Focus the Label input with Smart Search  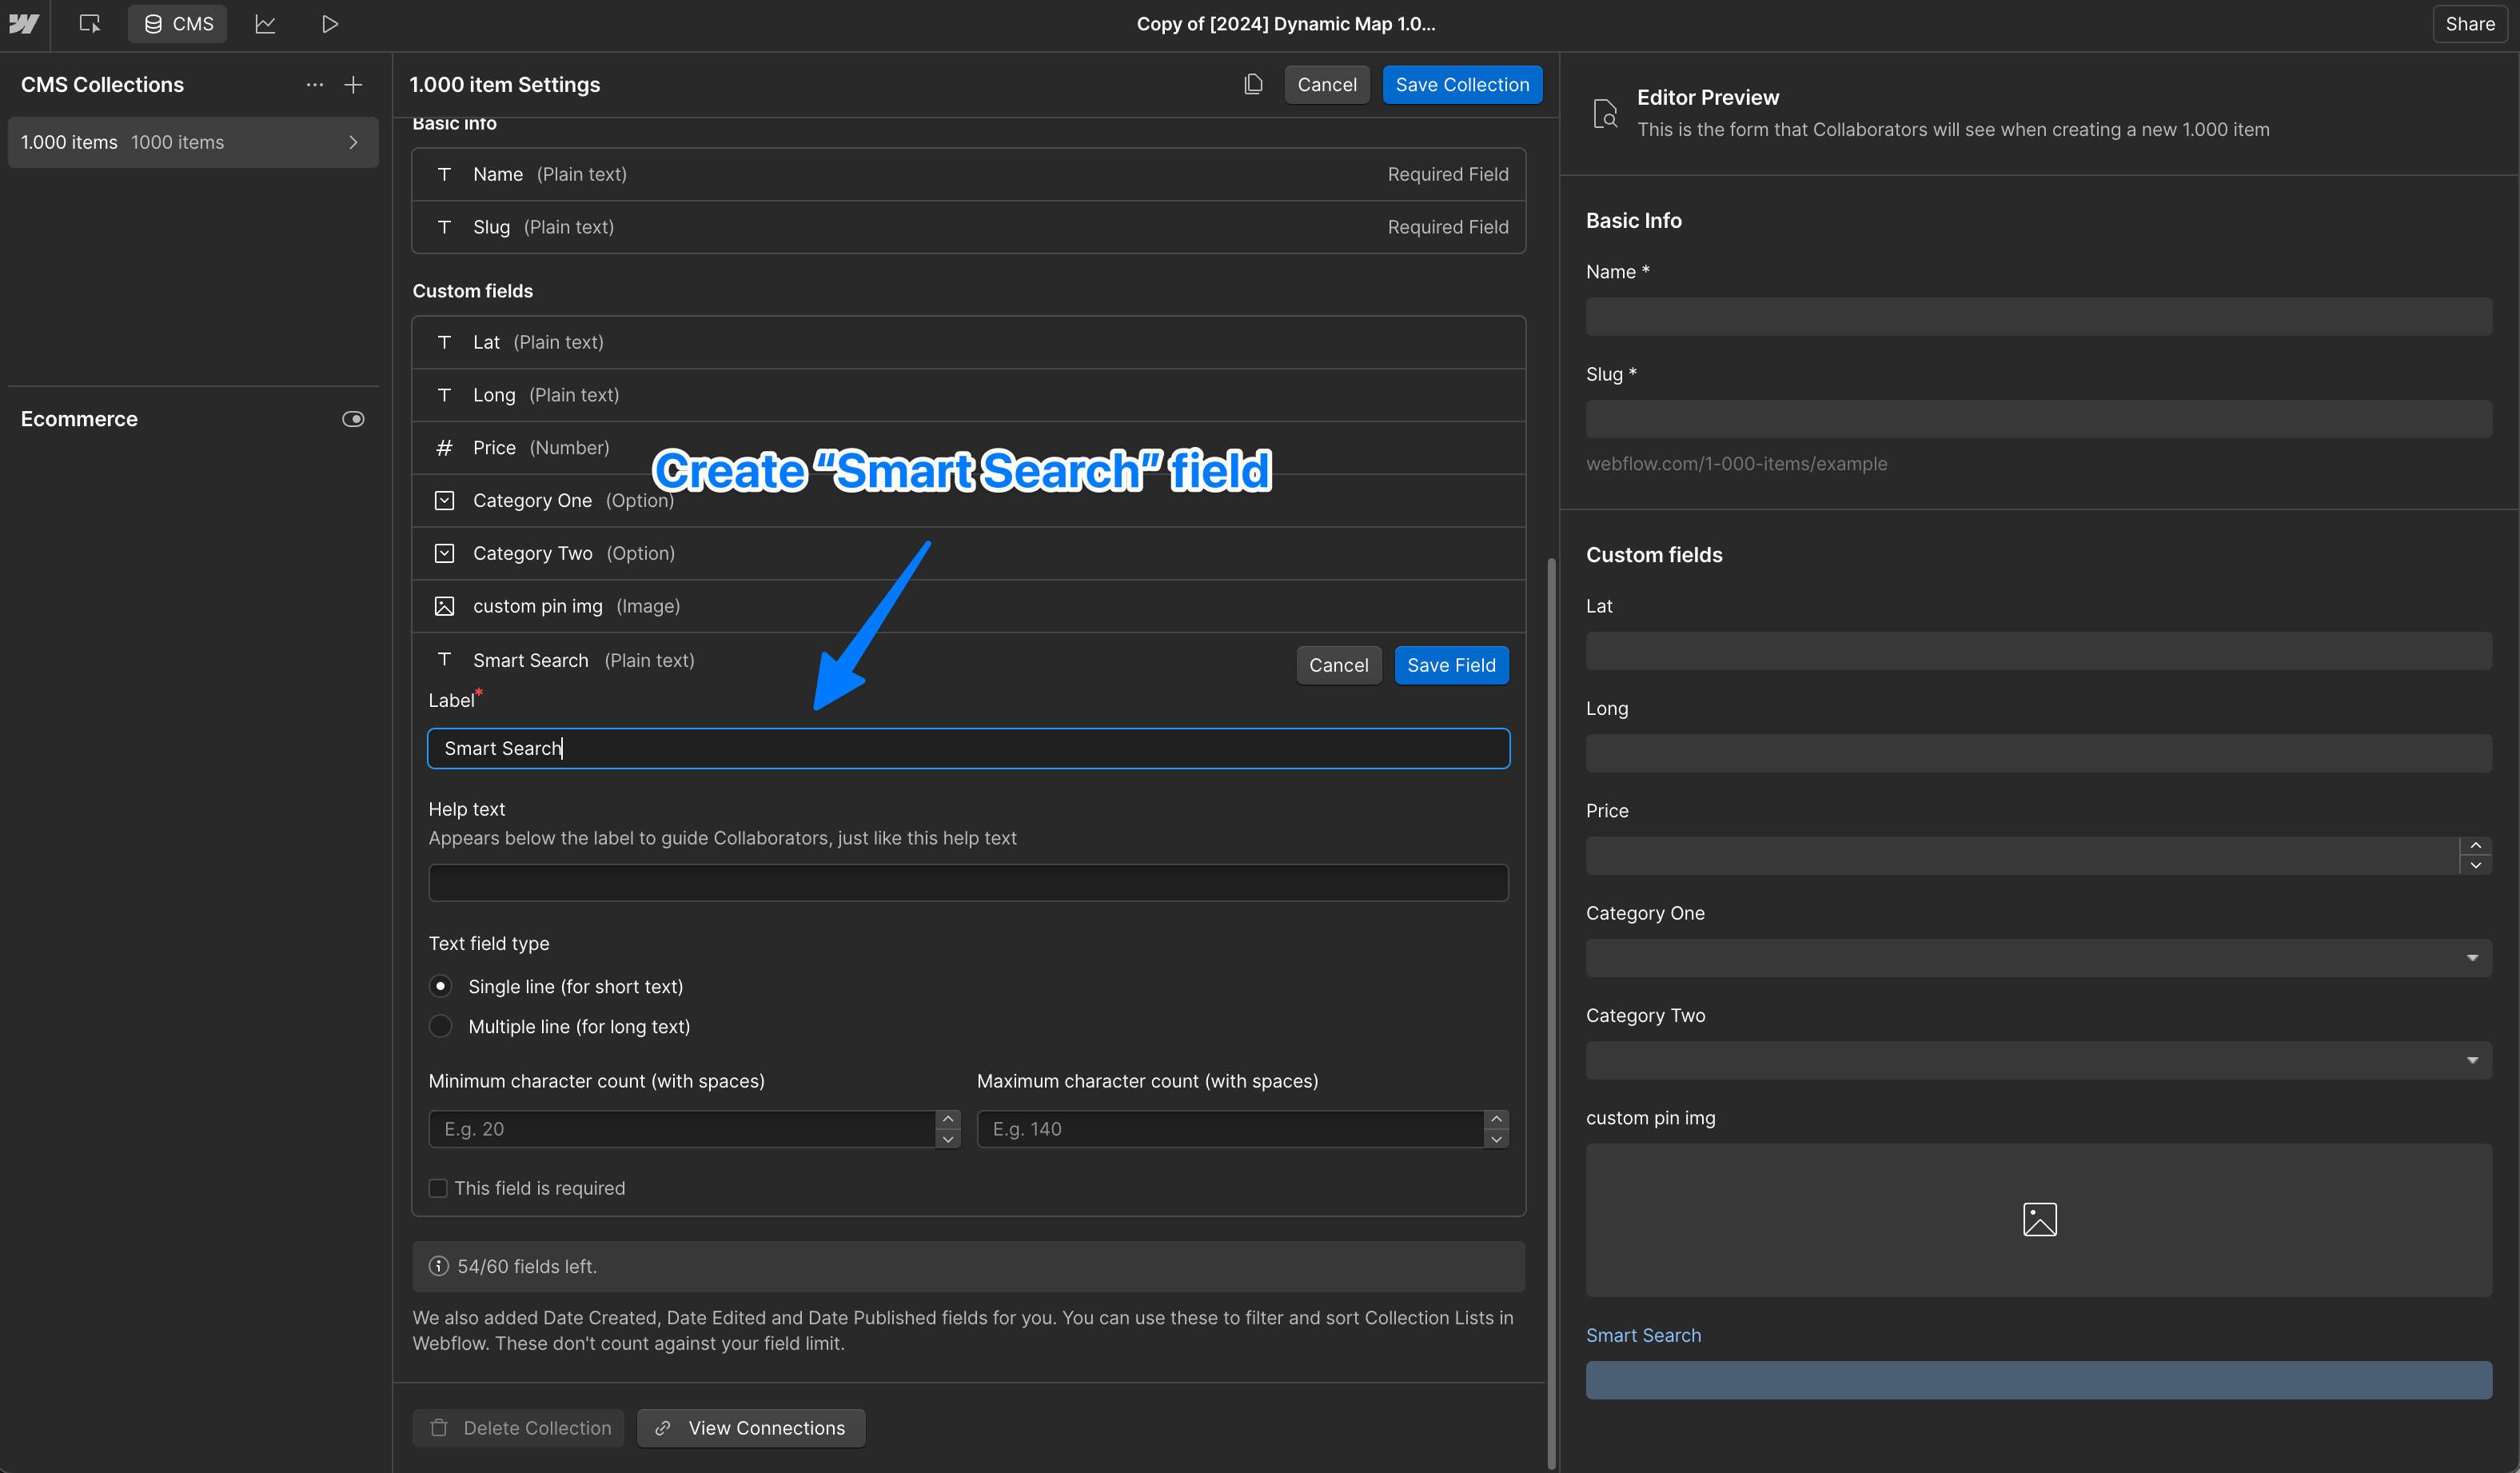[x=968, y=748]
